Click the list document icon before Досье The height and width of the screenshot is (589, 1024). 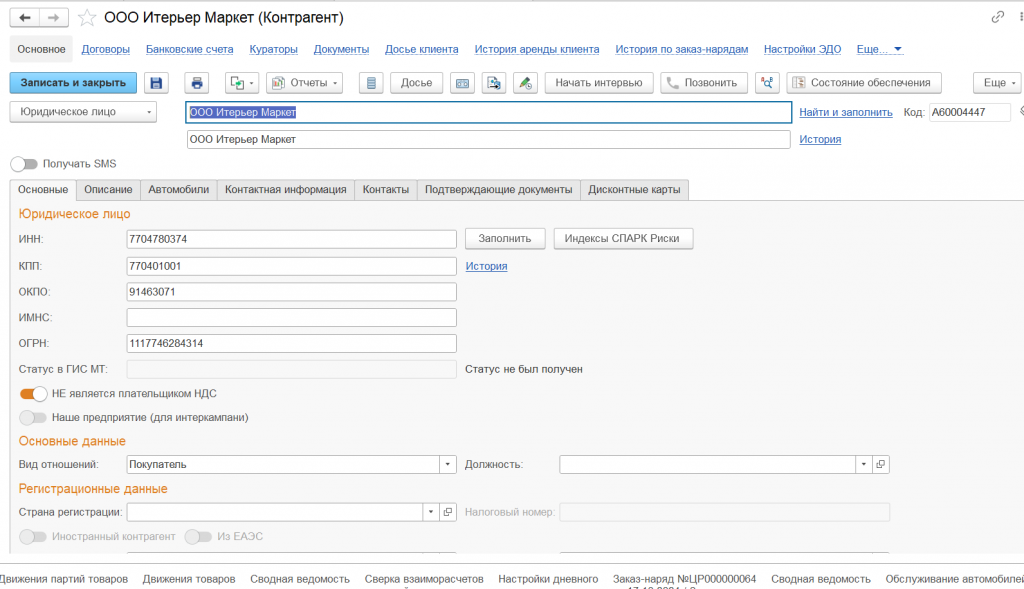[371, 83]
